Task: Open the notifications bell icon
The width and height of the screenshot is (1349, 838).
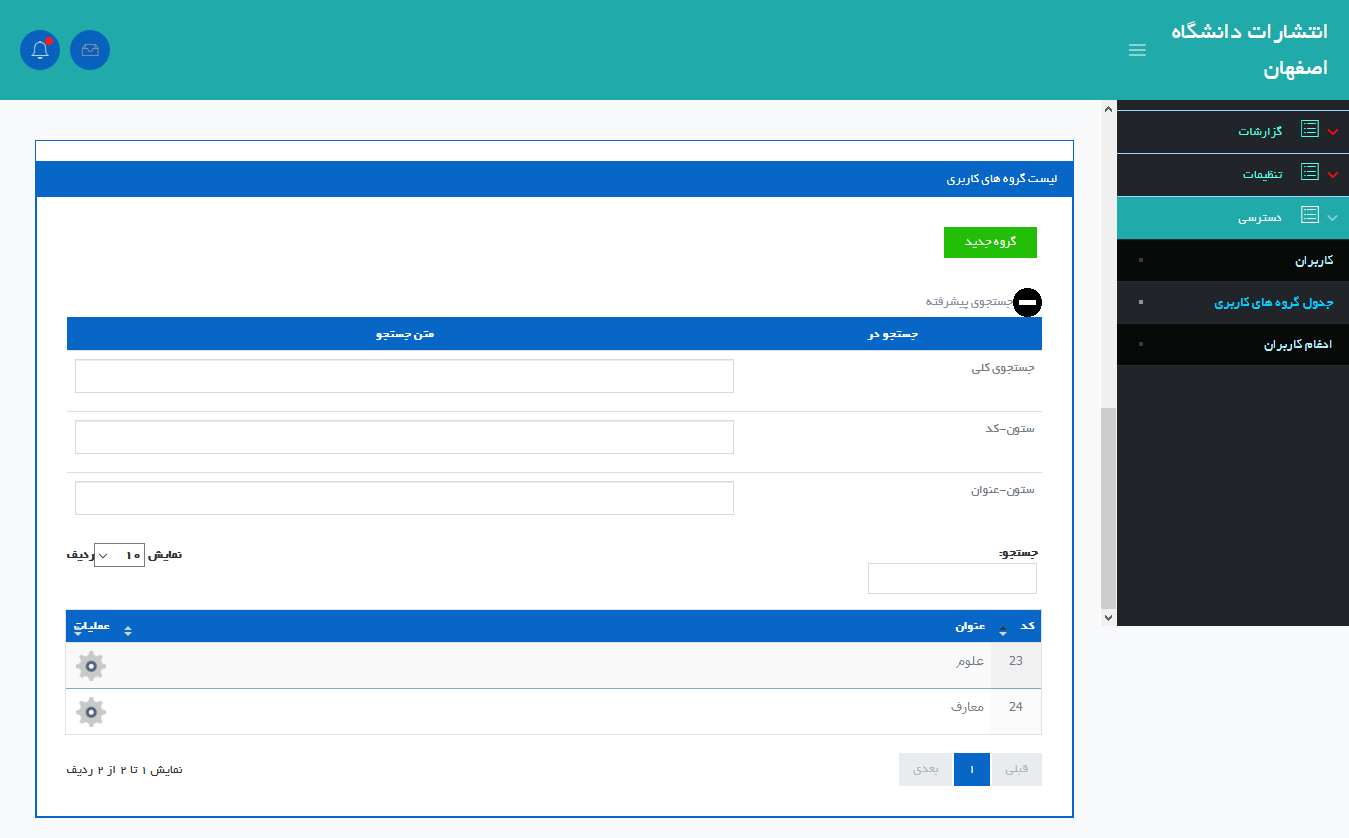Action: click(x=40, y=50)
